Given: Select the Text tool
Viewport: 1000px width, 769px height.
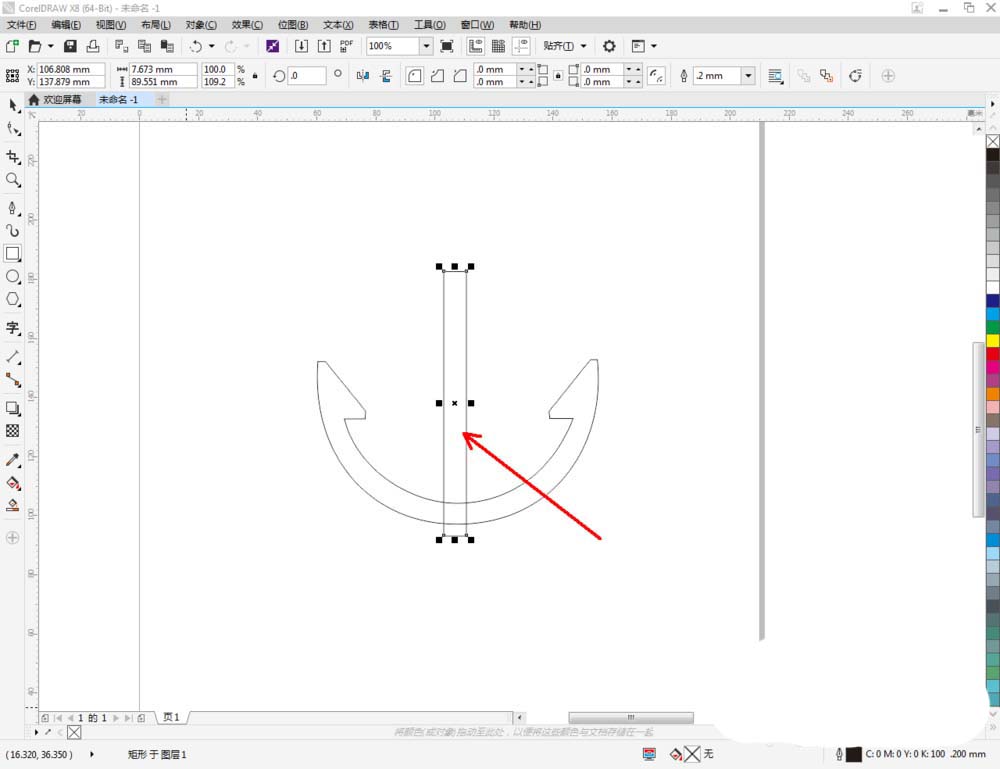Looking at the screenshot, I should click(x=13, y=328).
